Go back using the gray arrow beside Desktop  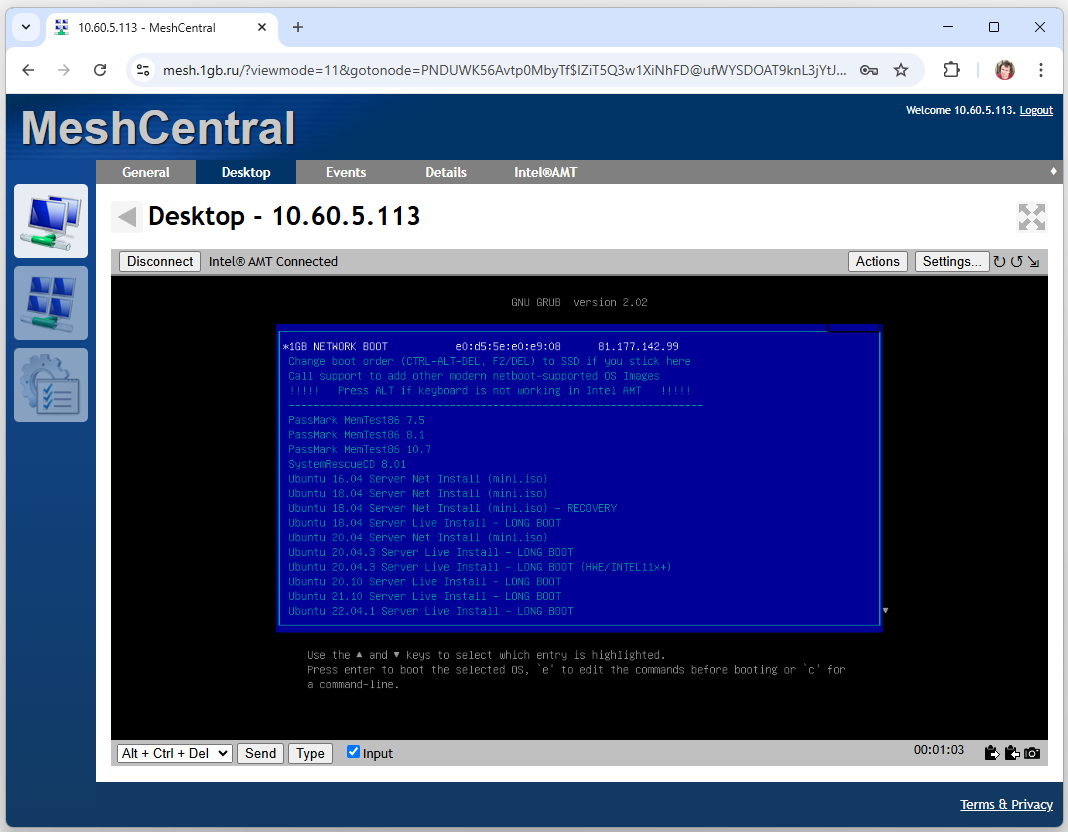click(126, 217)
